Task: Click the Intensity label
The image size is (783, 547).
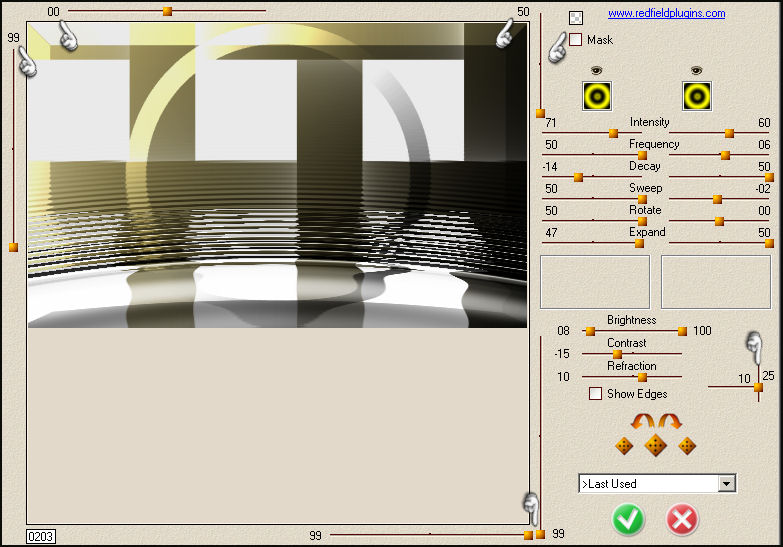Action: (x=649, y=122)
